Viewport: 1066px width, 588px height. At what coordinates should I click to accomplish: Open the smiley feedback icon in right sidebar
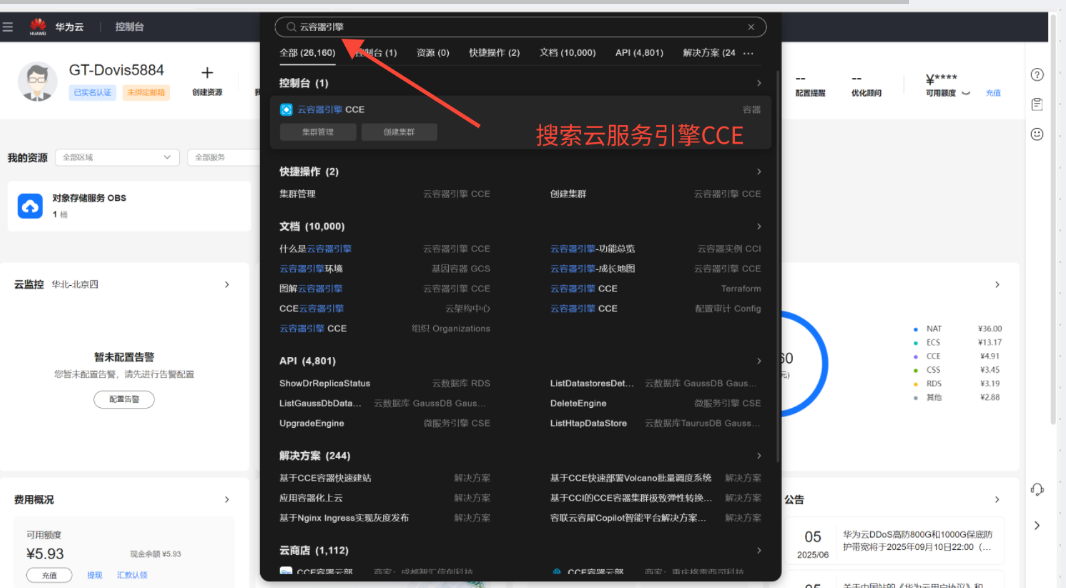click(x=1037, y=134)
